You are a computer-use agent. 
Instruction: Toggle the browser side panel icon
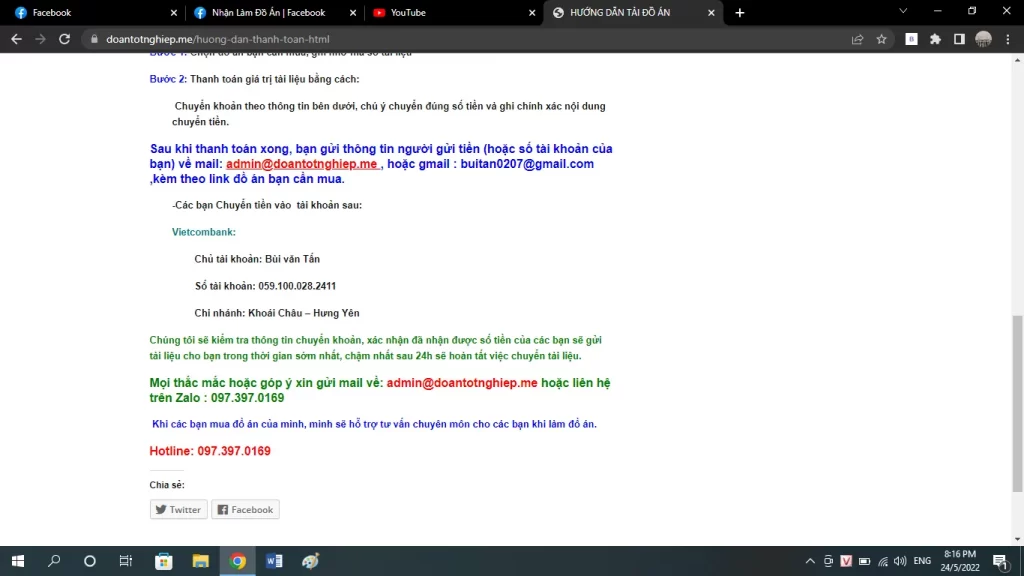pyautogui.click(x=959, y=39)
